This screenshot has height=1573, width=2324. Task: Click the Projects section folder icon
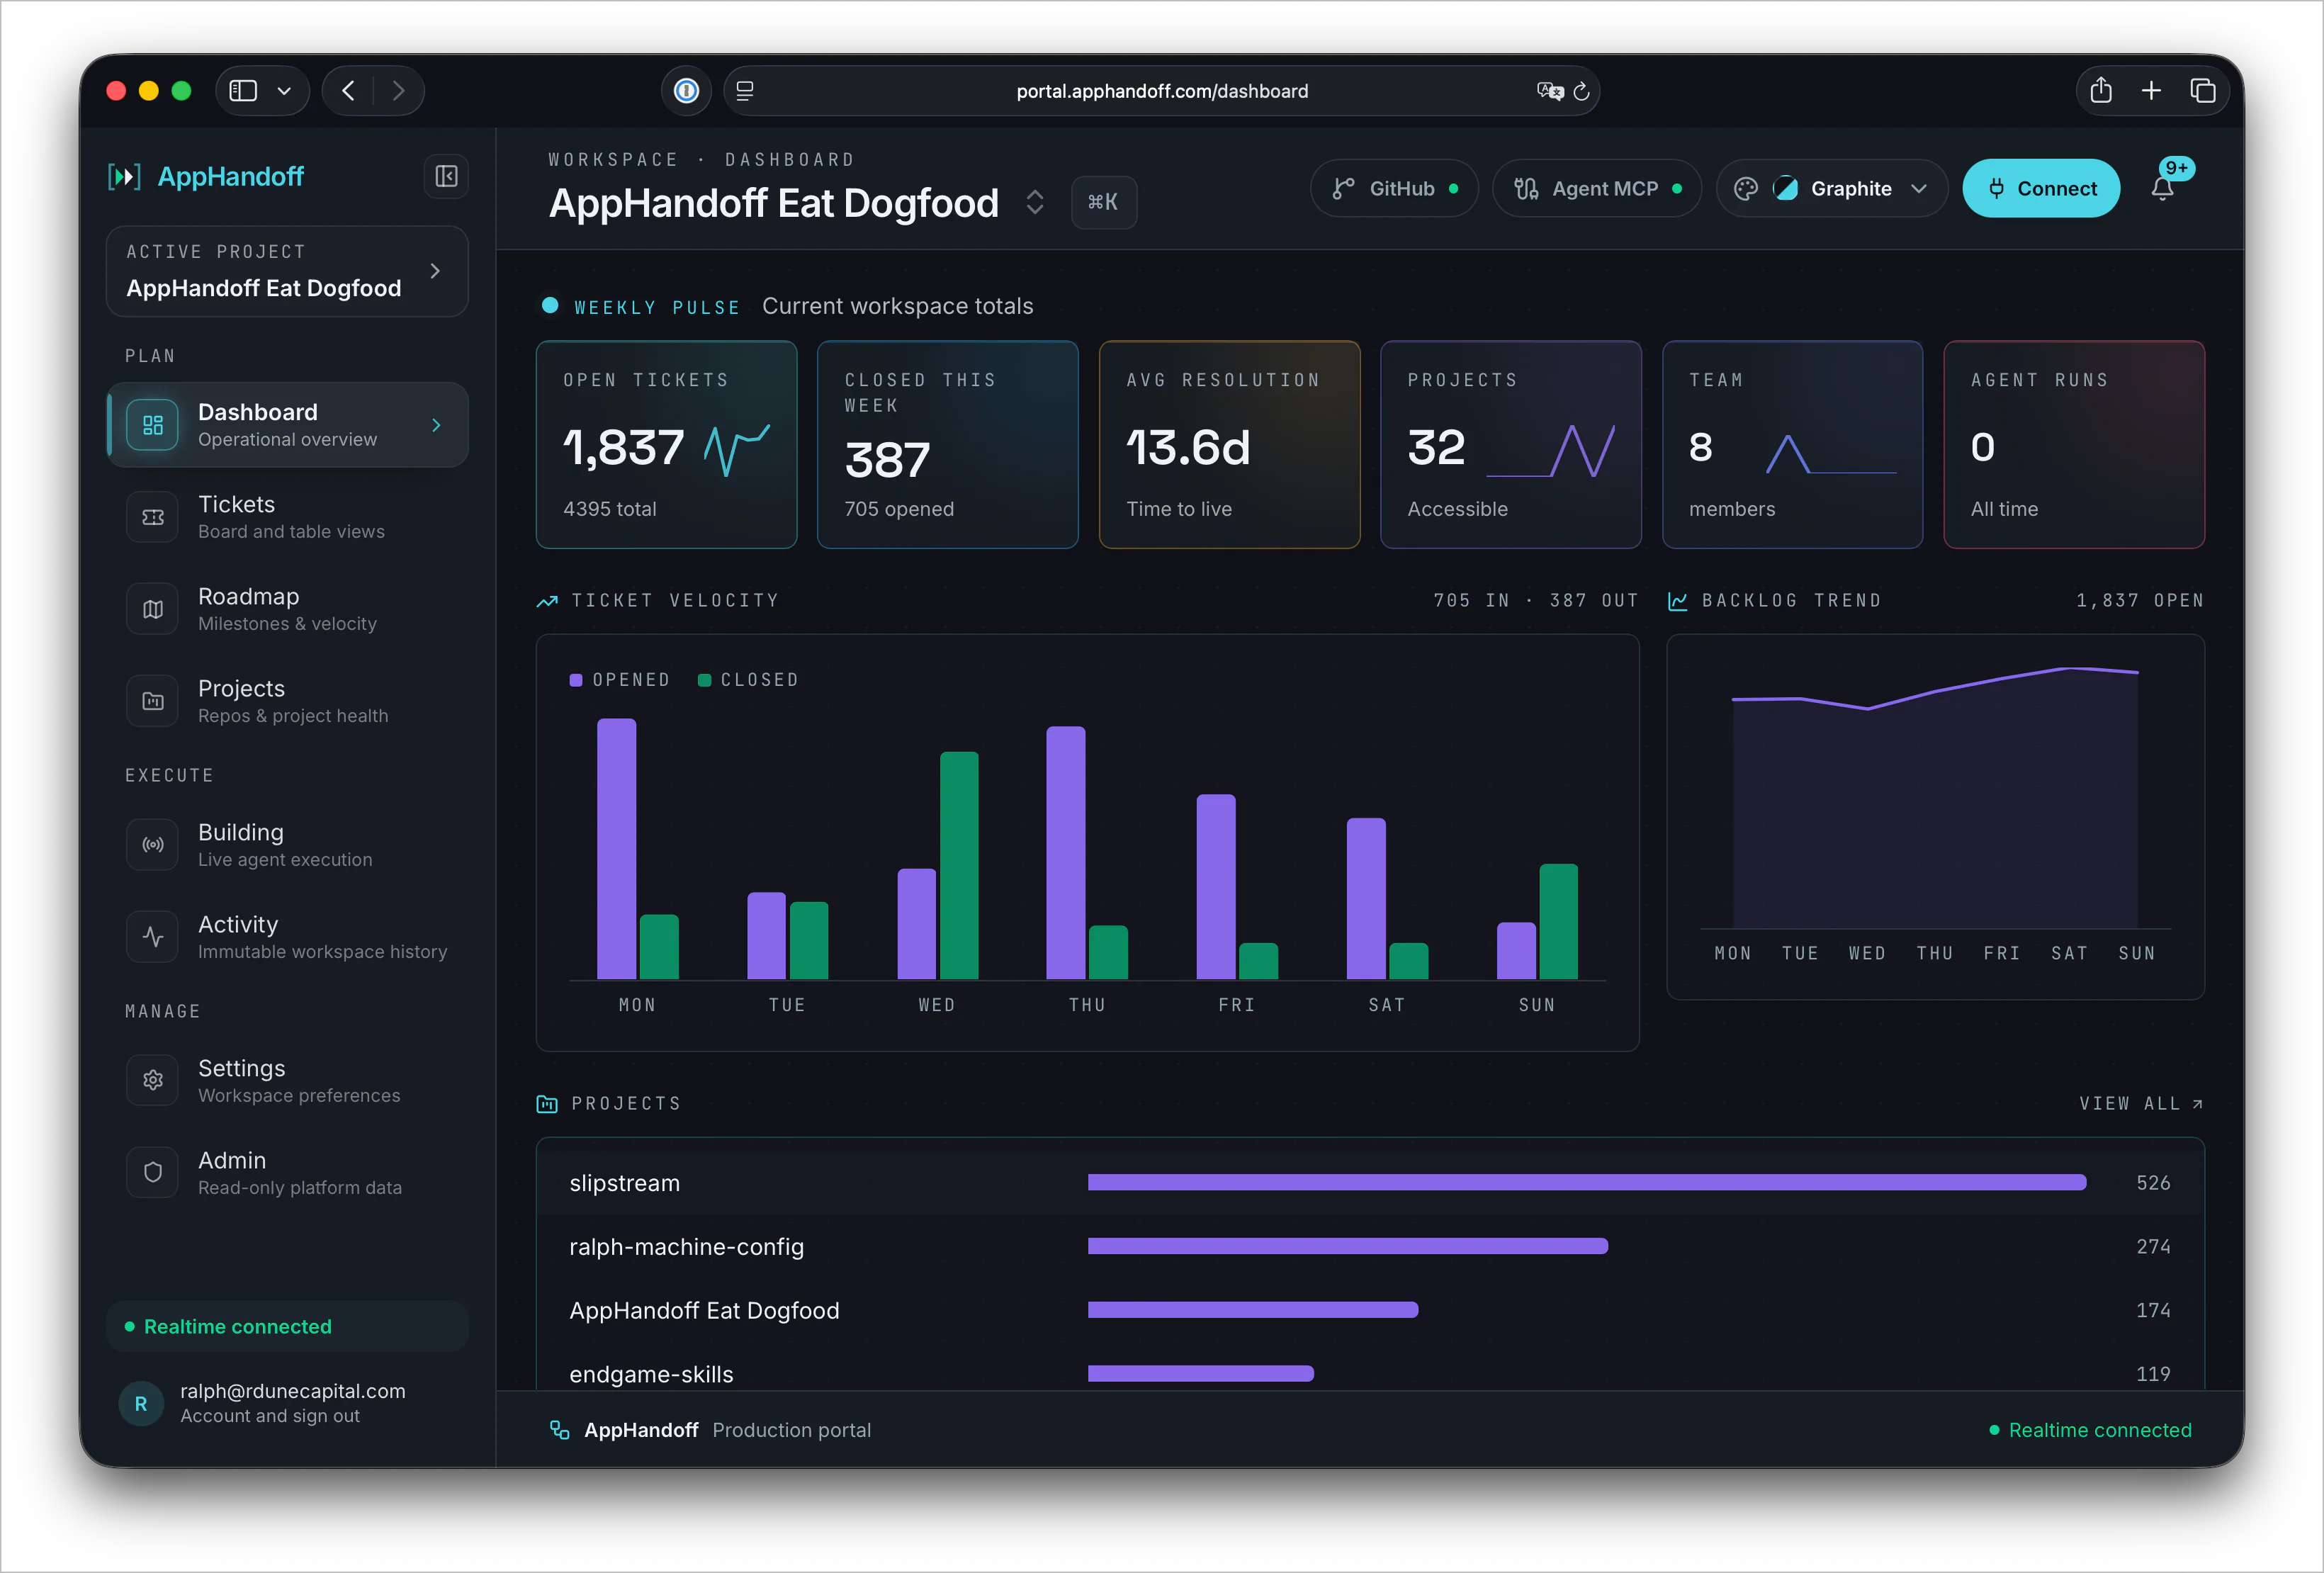pyautogui.click(x=547, y=1104)
